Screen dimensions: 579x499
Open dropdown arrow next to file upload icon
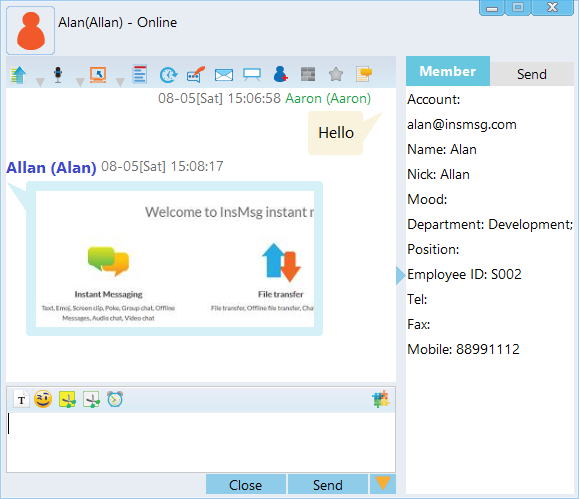(x=40, y=82)
